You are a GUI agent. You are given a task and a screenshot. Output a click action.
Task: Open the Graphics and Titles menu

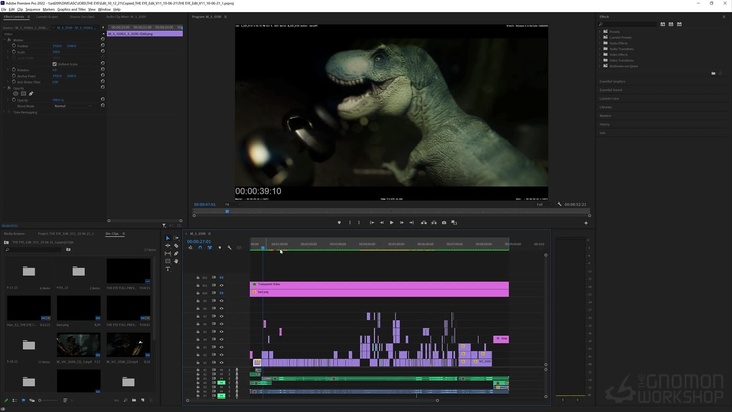point(71,9)
